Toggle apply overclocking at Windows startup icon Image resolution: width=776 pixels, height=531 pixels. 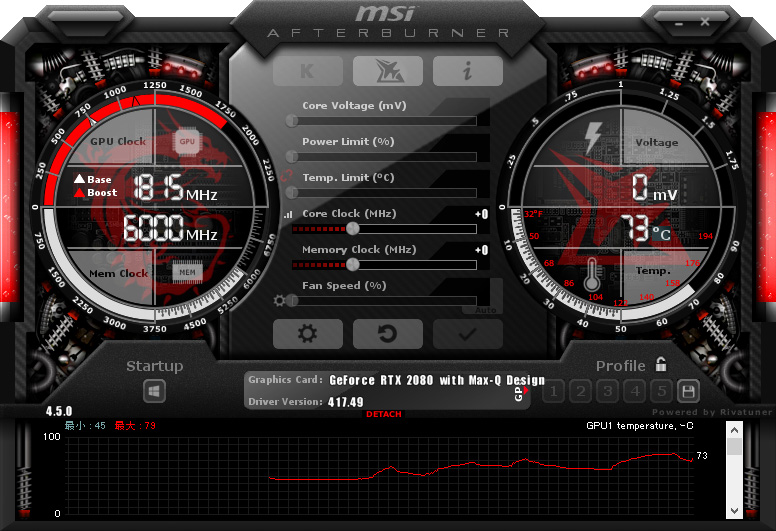154,391
